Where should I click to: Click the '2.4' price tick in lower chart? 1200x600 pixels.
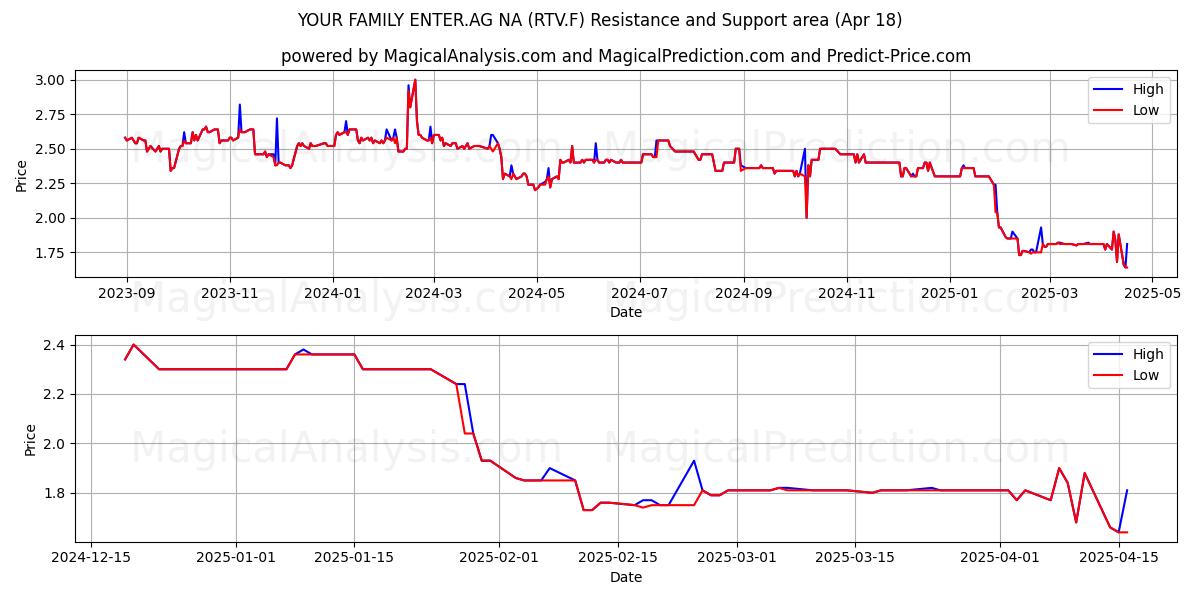point(54,345)
